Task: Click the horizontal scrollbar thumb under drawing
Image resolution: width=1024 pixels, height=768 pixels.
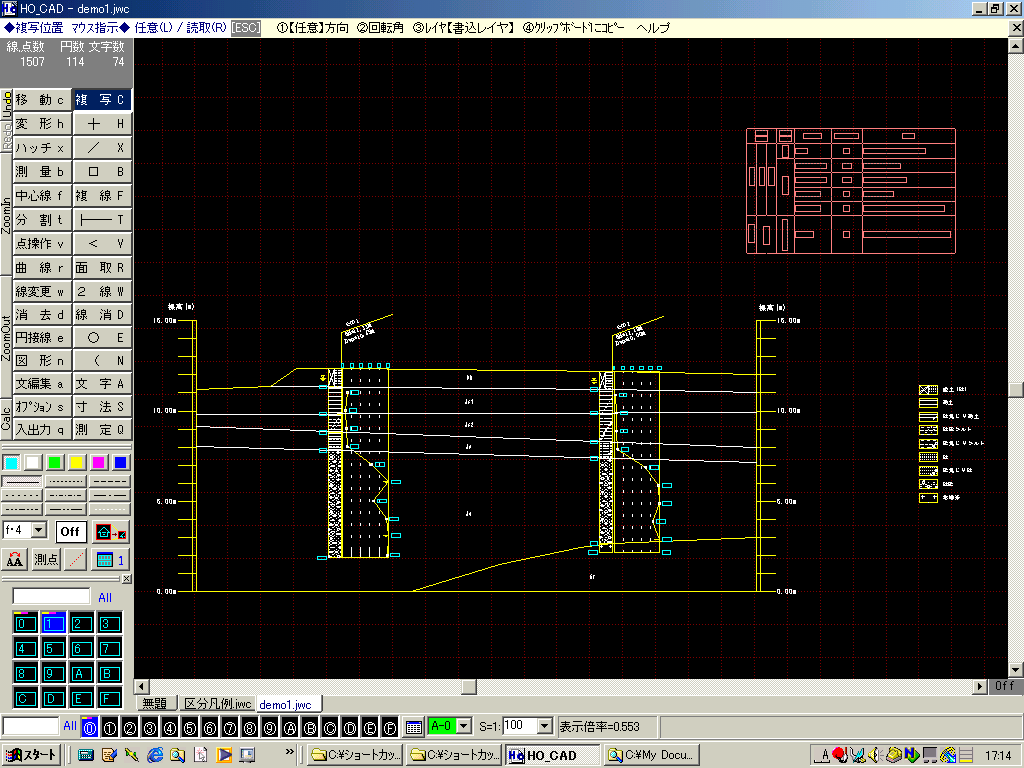Action: pyautogui.click(x=469, y=686)
